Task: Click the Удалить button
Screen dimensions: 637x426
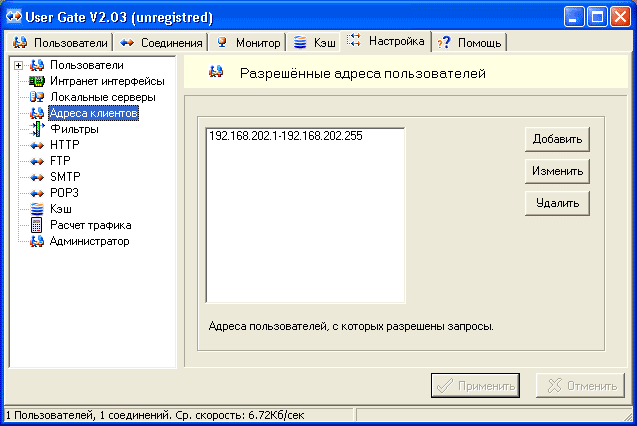Action: click(x=557, y=203)
